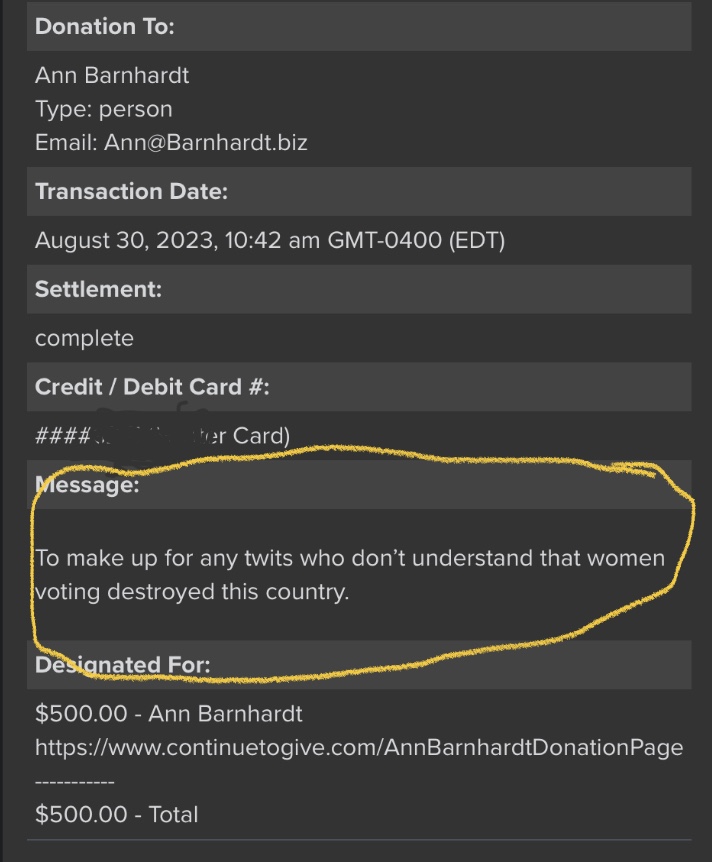Click the dashed separator line above Total
This screenshot has height=862, width=712.
coord(75,781)
